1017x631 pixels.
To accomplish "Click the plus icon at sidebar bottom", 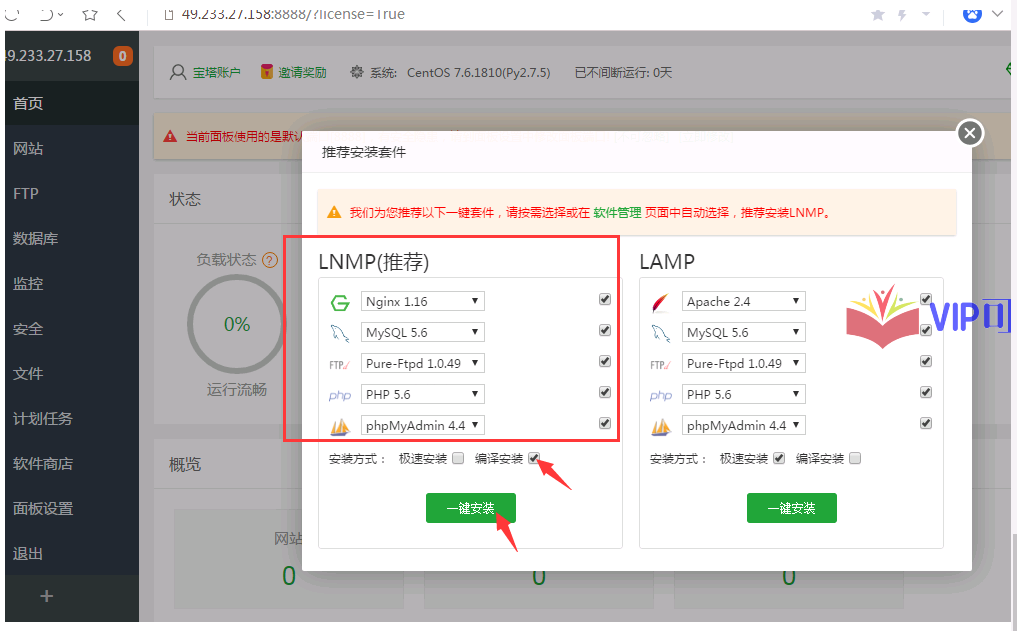I will [46, 596].
